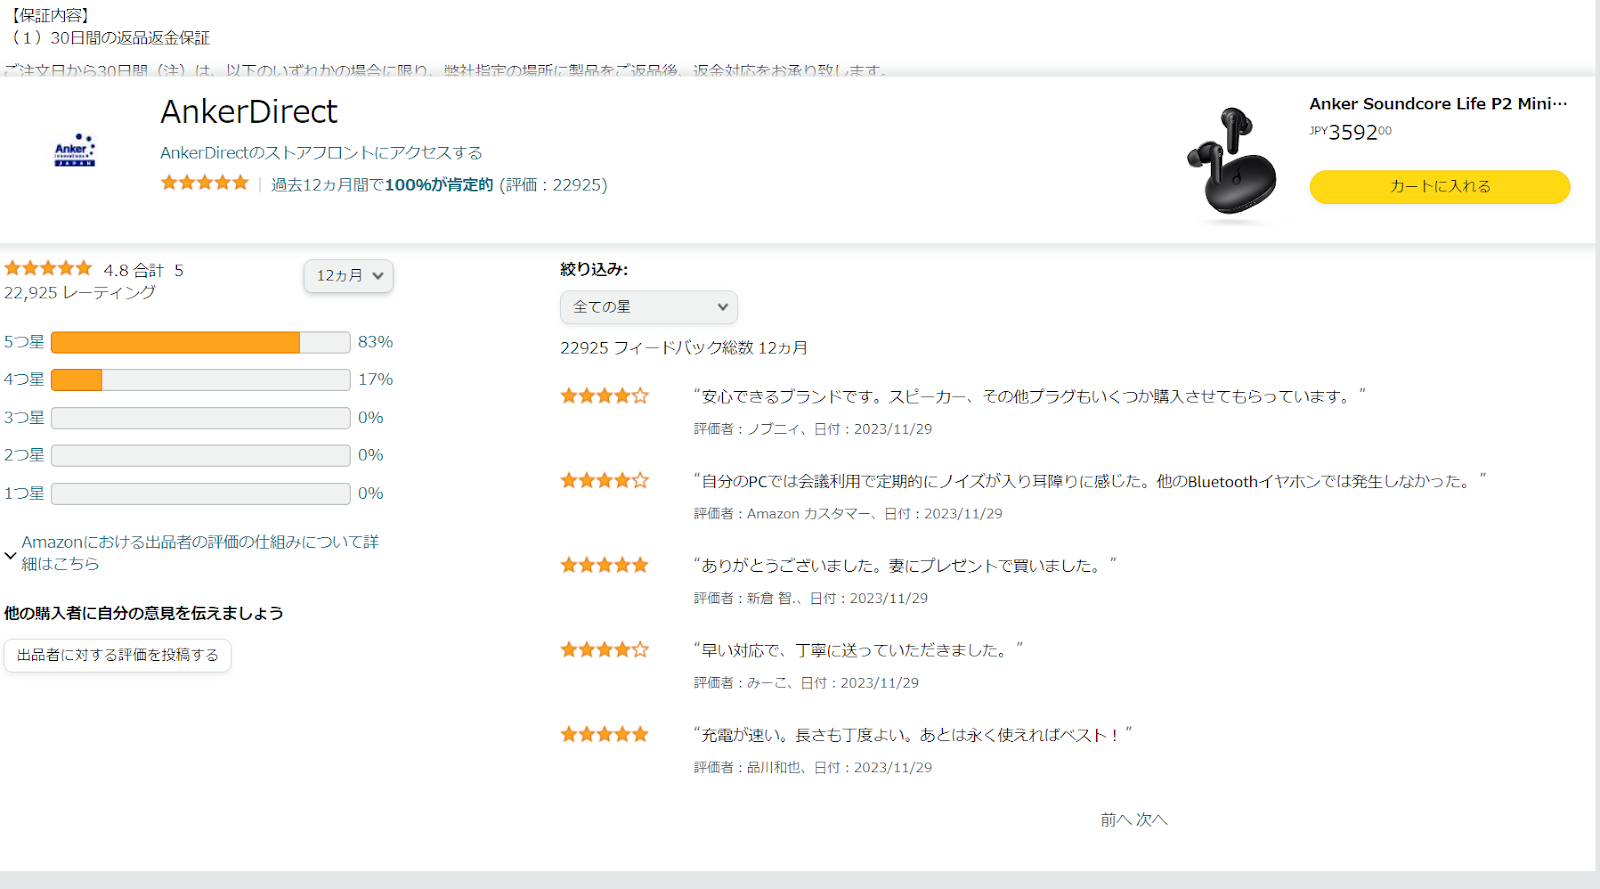Add the earbuds to cart with yellow button
The width and height of the screenshot is (1600, 889).
(x=1440, y=187)
